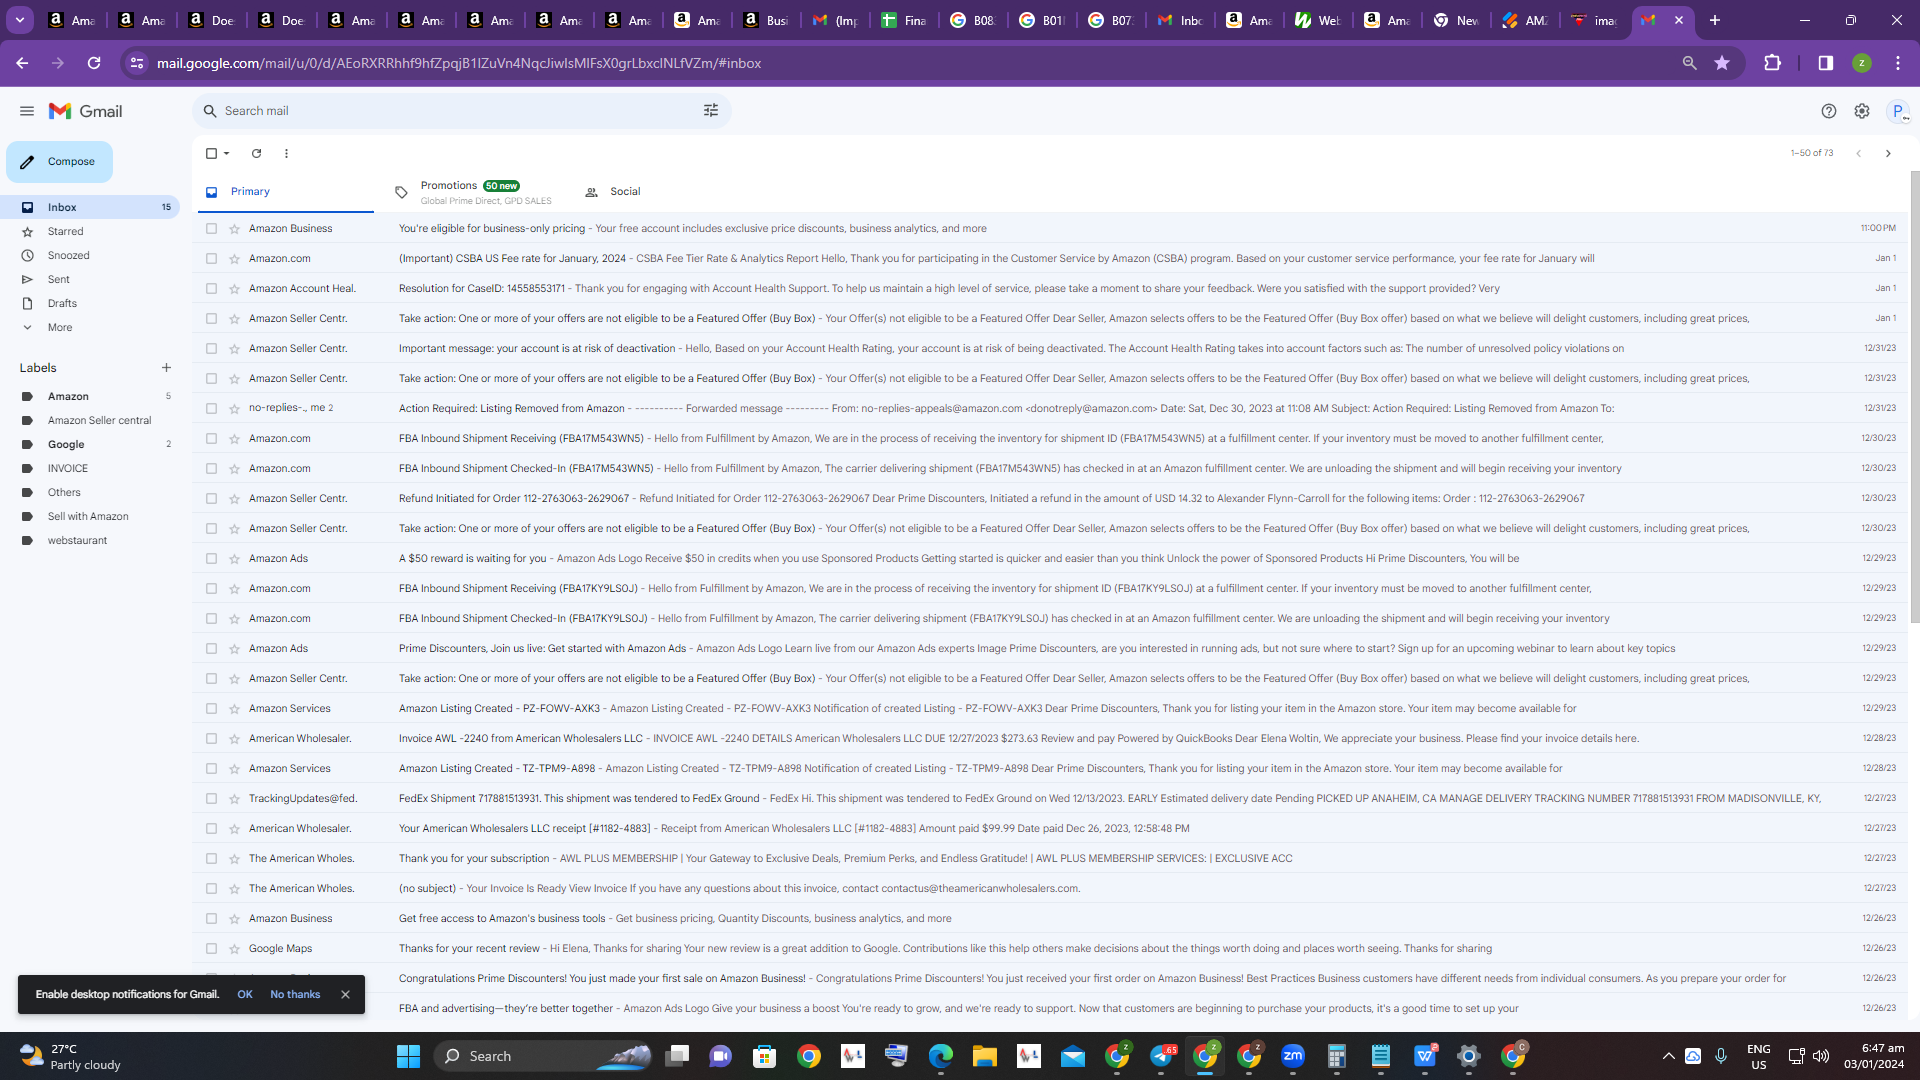The width and height of the screenshot is (1920, 1080).
Task: Refresh the inbox with the refresh icon
Action: point(256,153)
